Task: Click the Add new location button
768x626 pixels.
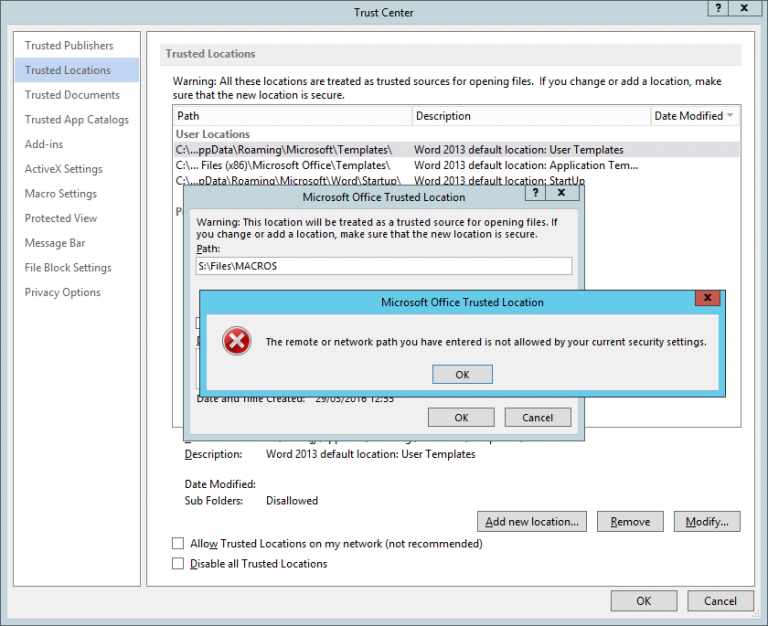Action: click(531, 521)
